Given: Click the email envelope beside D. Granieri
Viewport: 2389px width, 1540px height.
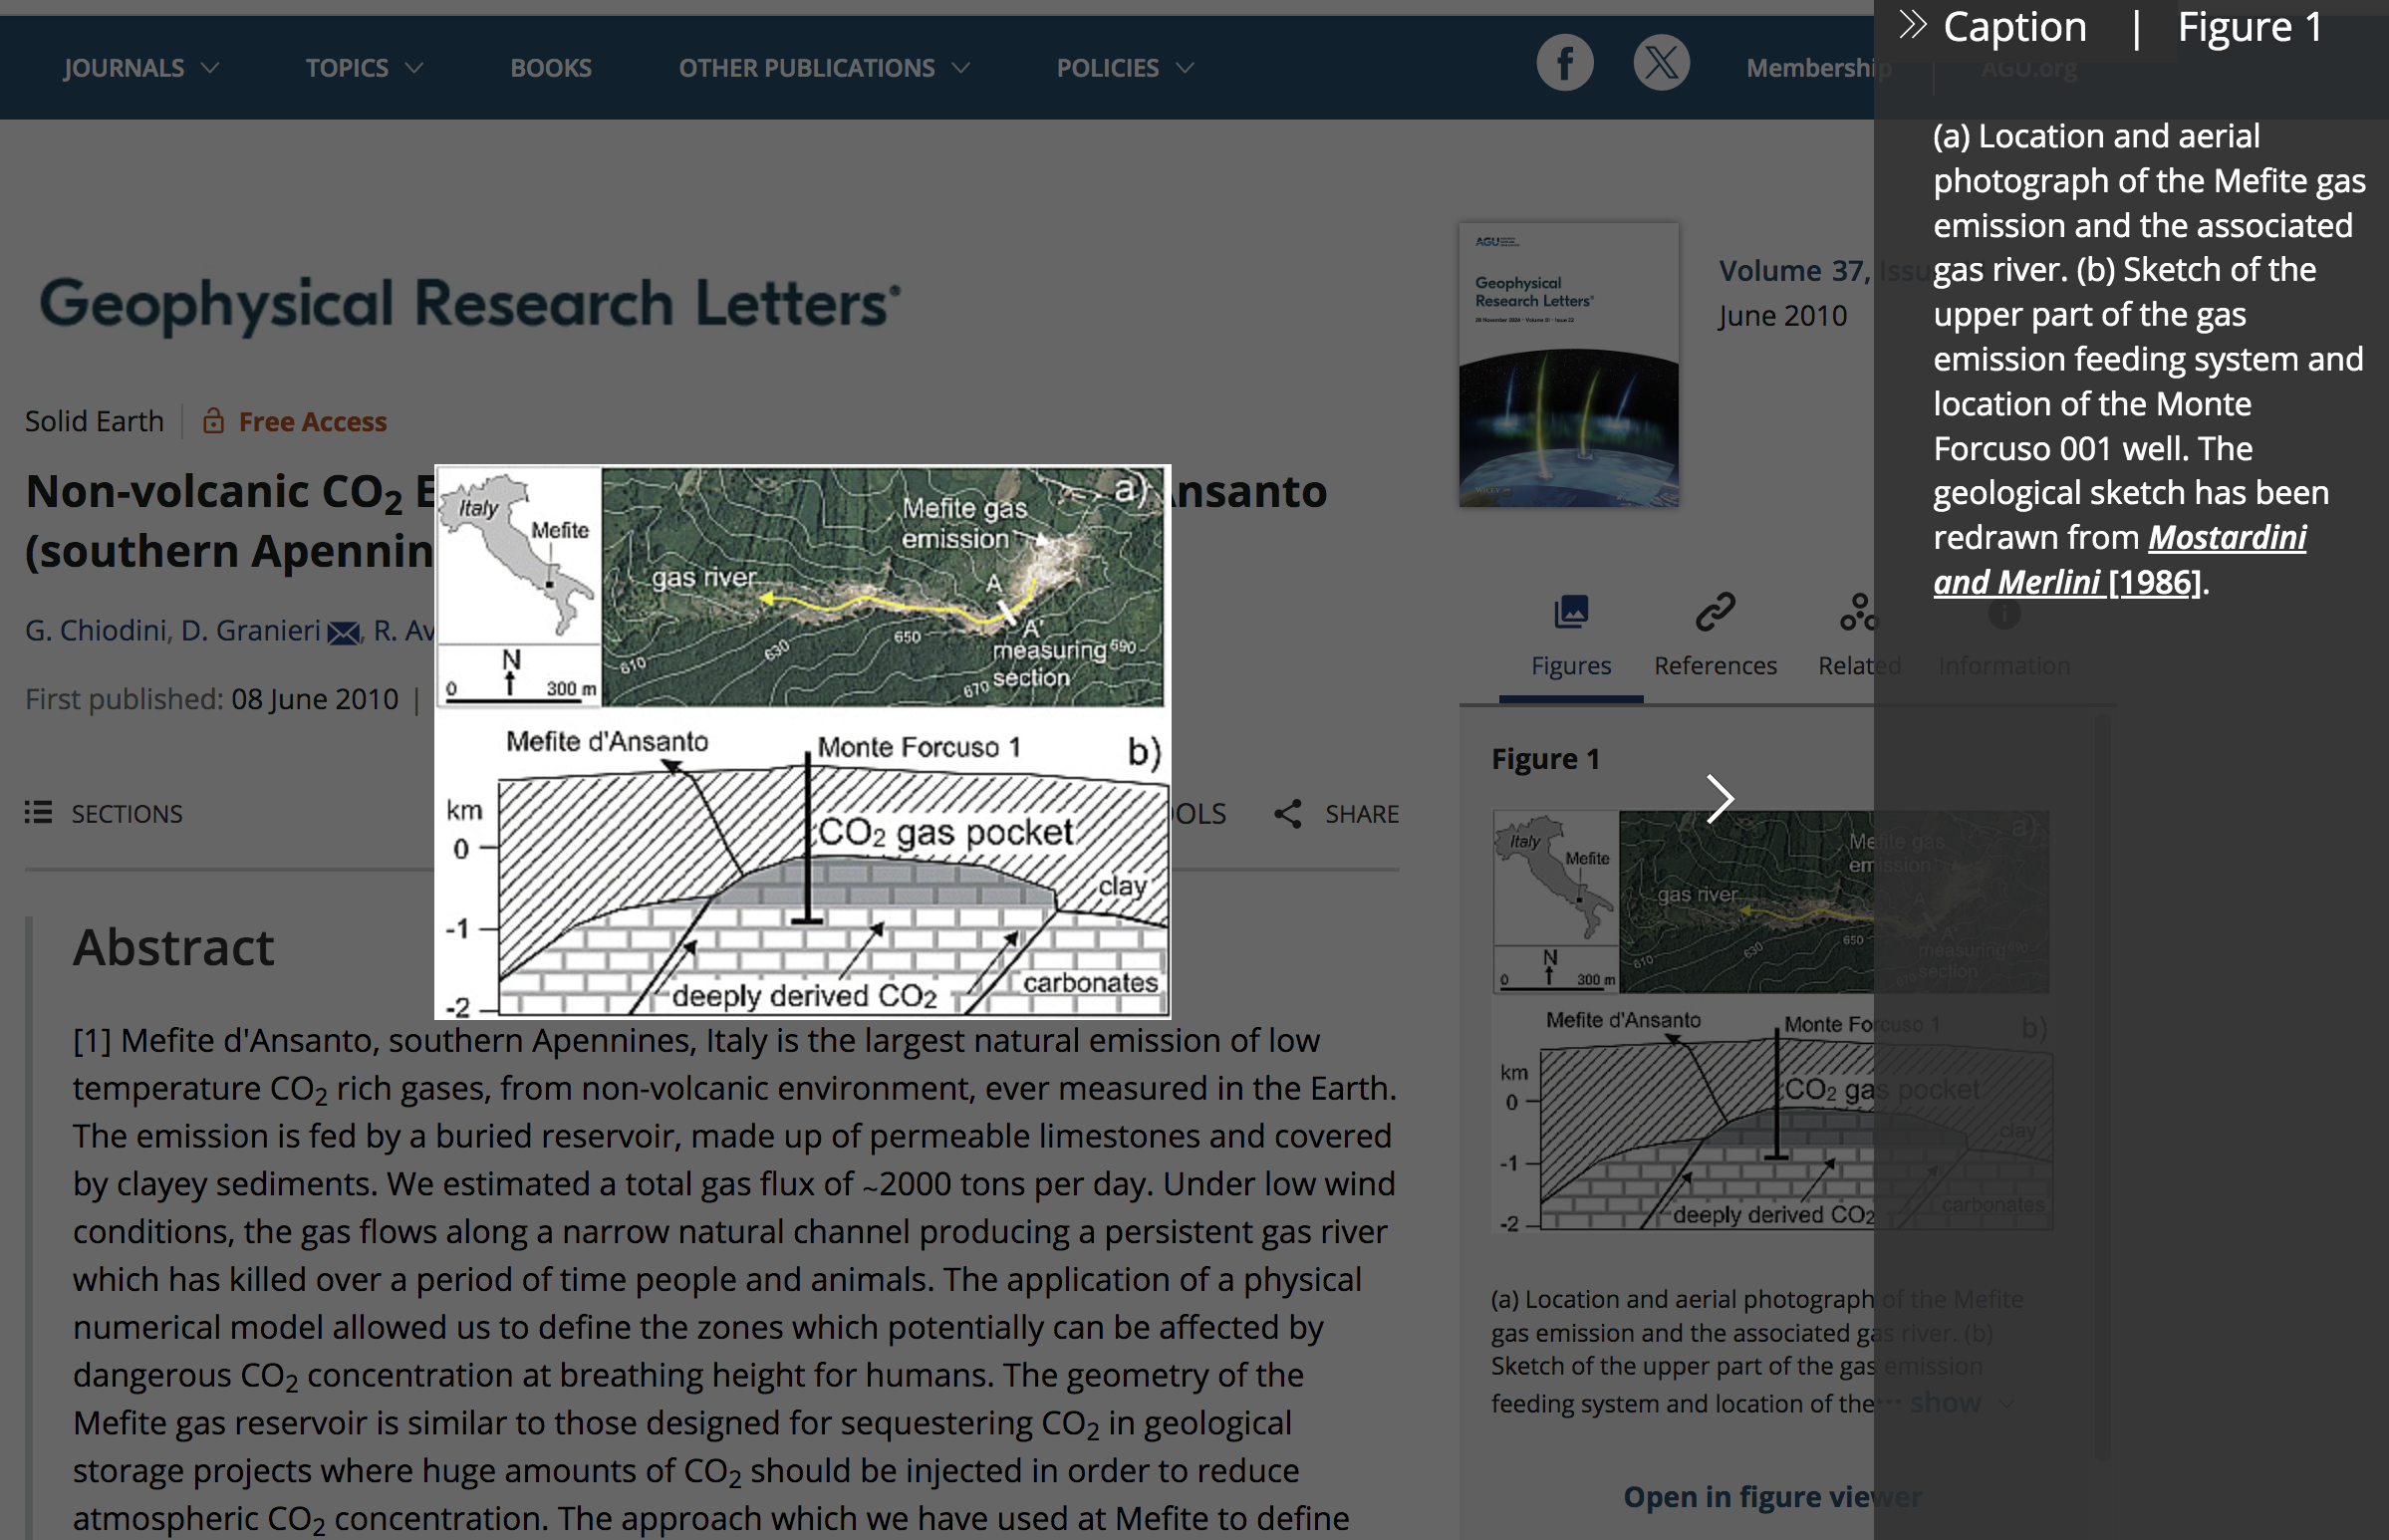Looking at the screenshot, I should click(344, 632).
